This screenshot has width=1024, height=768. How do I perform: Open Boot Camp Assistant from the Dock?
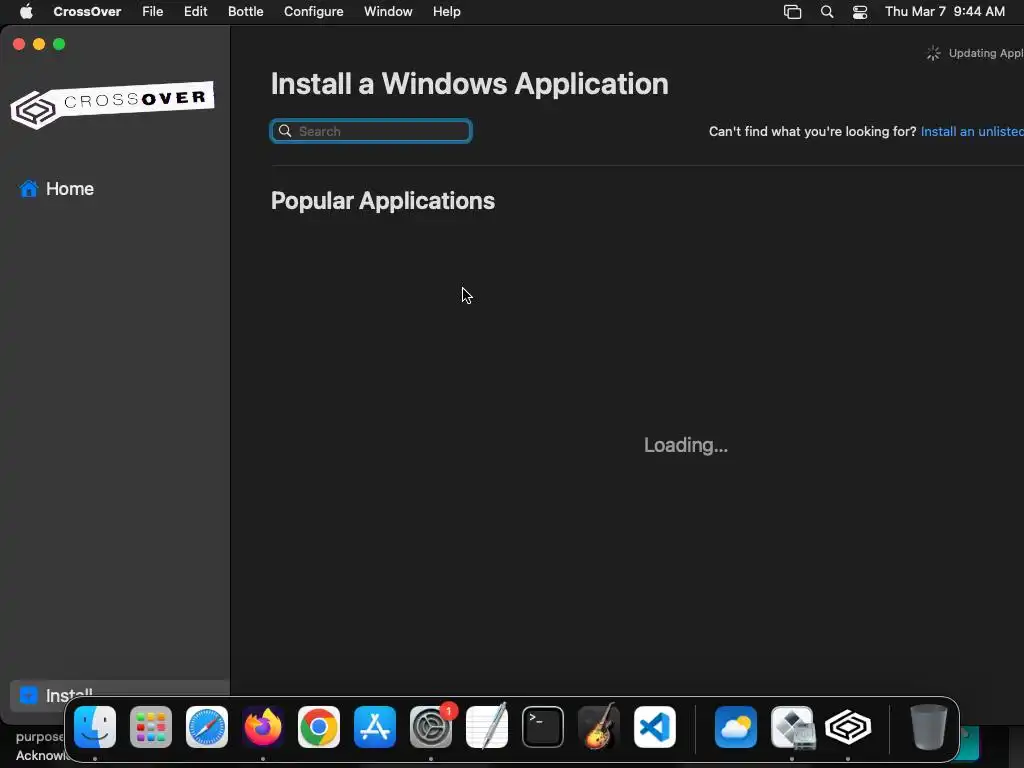click(x=792, y=727)
